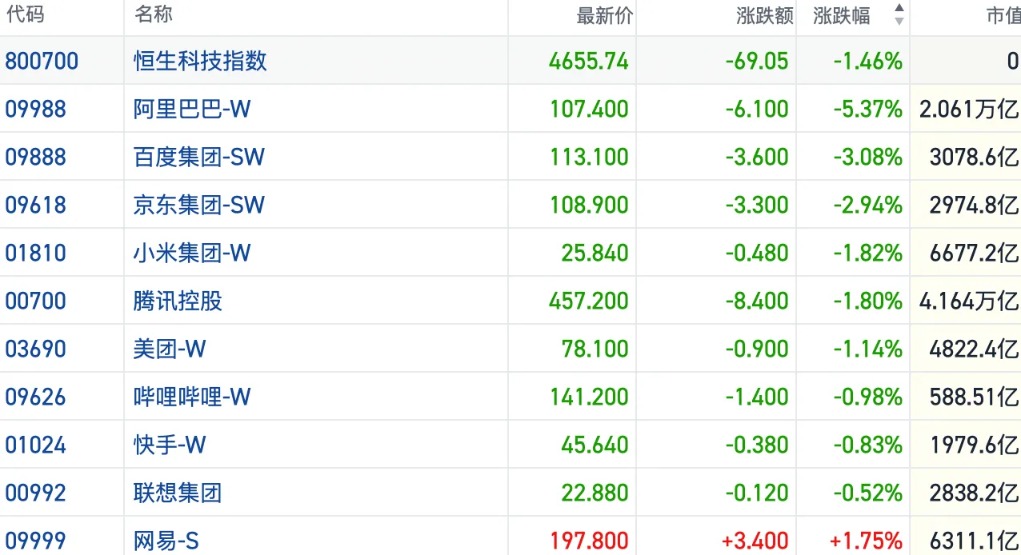Open 网易-S stock name
This screenshot has height=555, width=1021.
point(166,541)
